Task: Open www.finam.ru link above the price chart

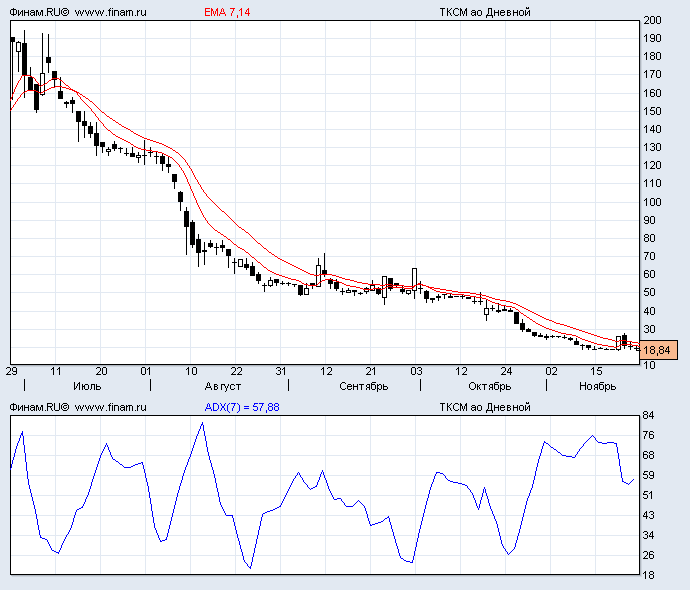Action: click(x=111, y=12)
